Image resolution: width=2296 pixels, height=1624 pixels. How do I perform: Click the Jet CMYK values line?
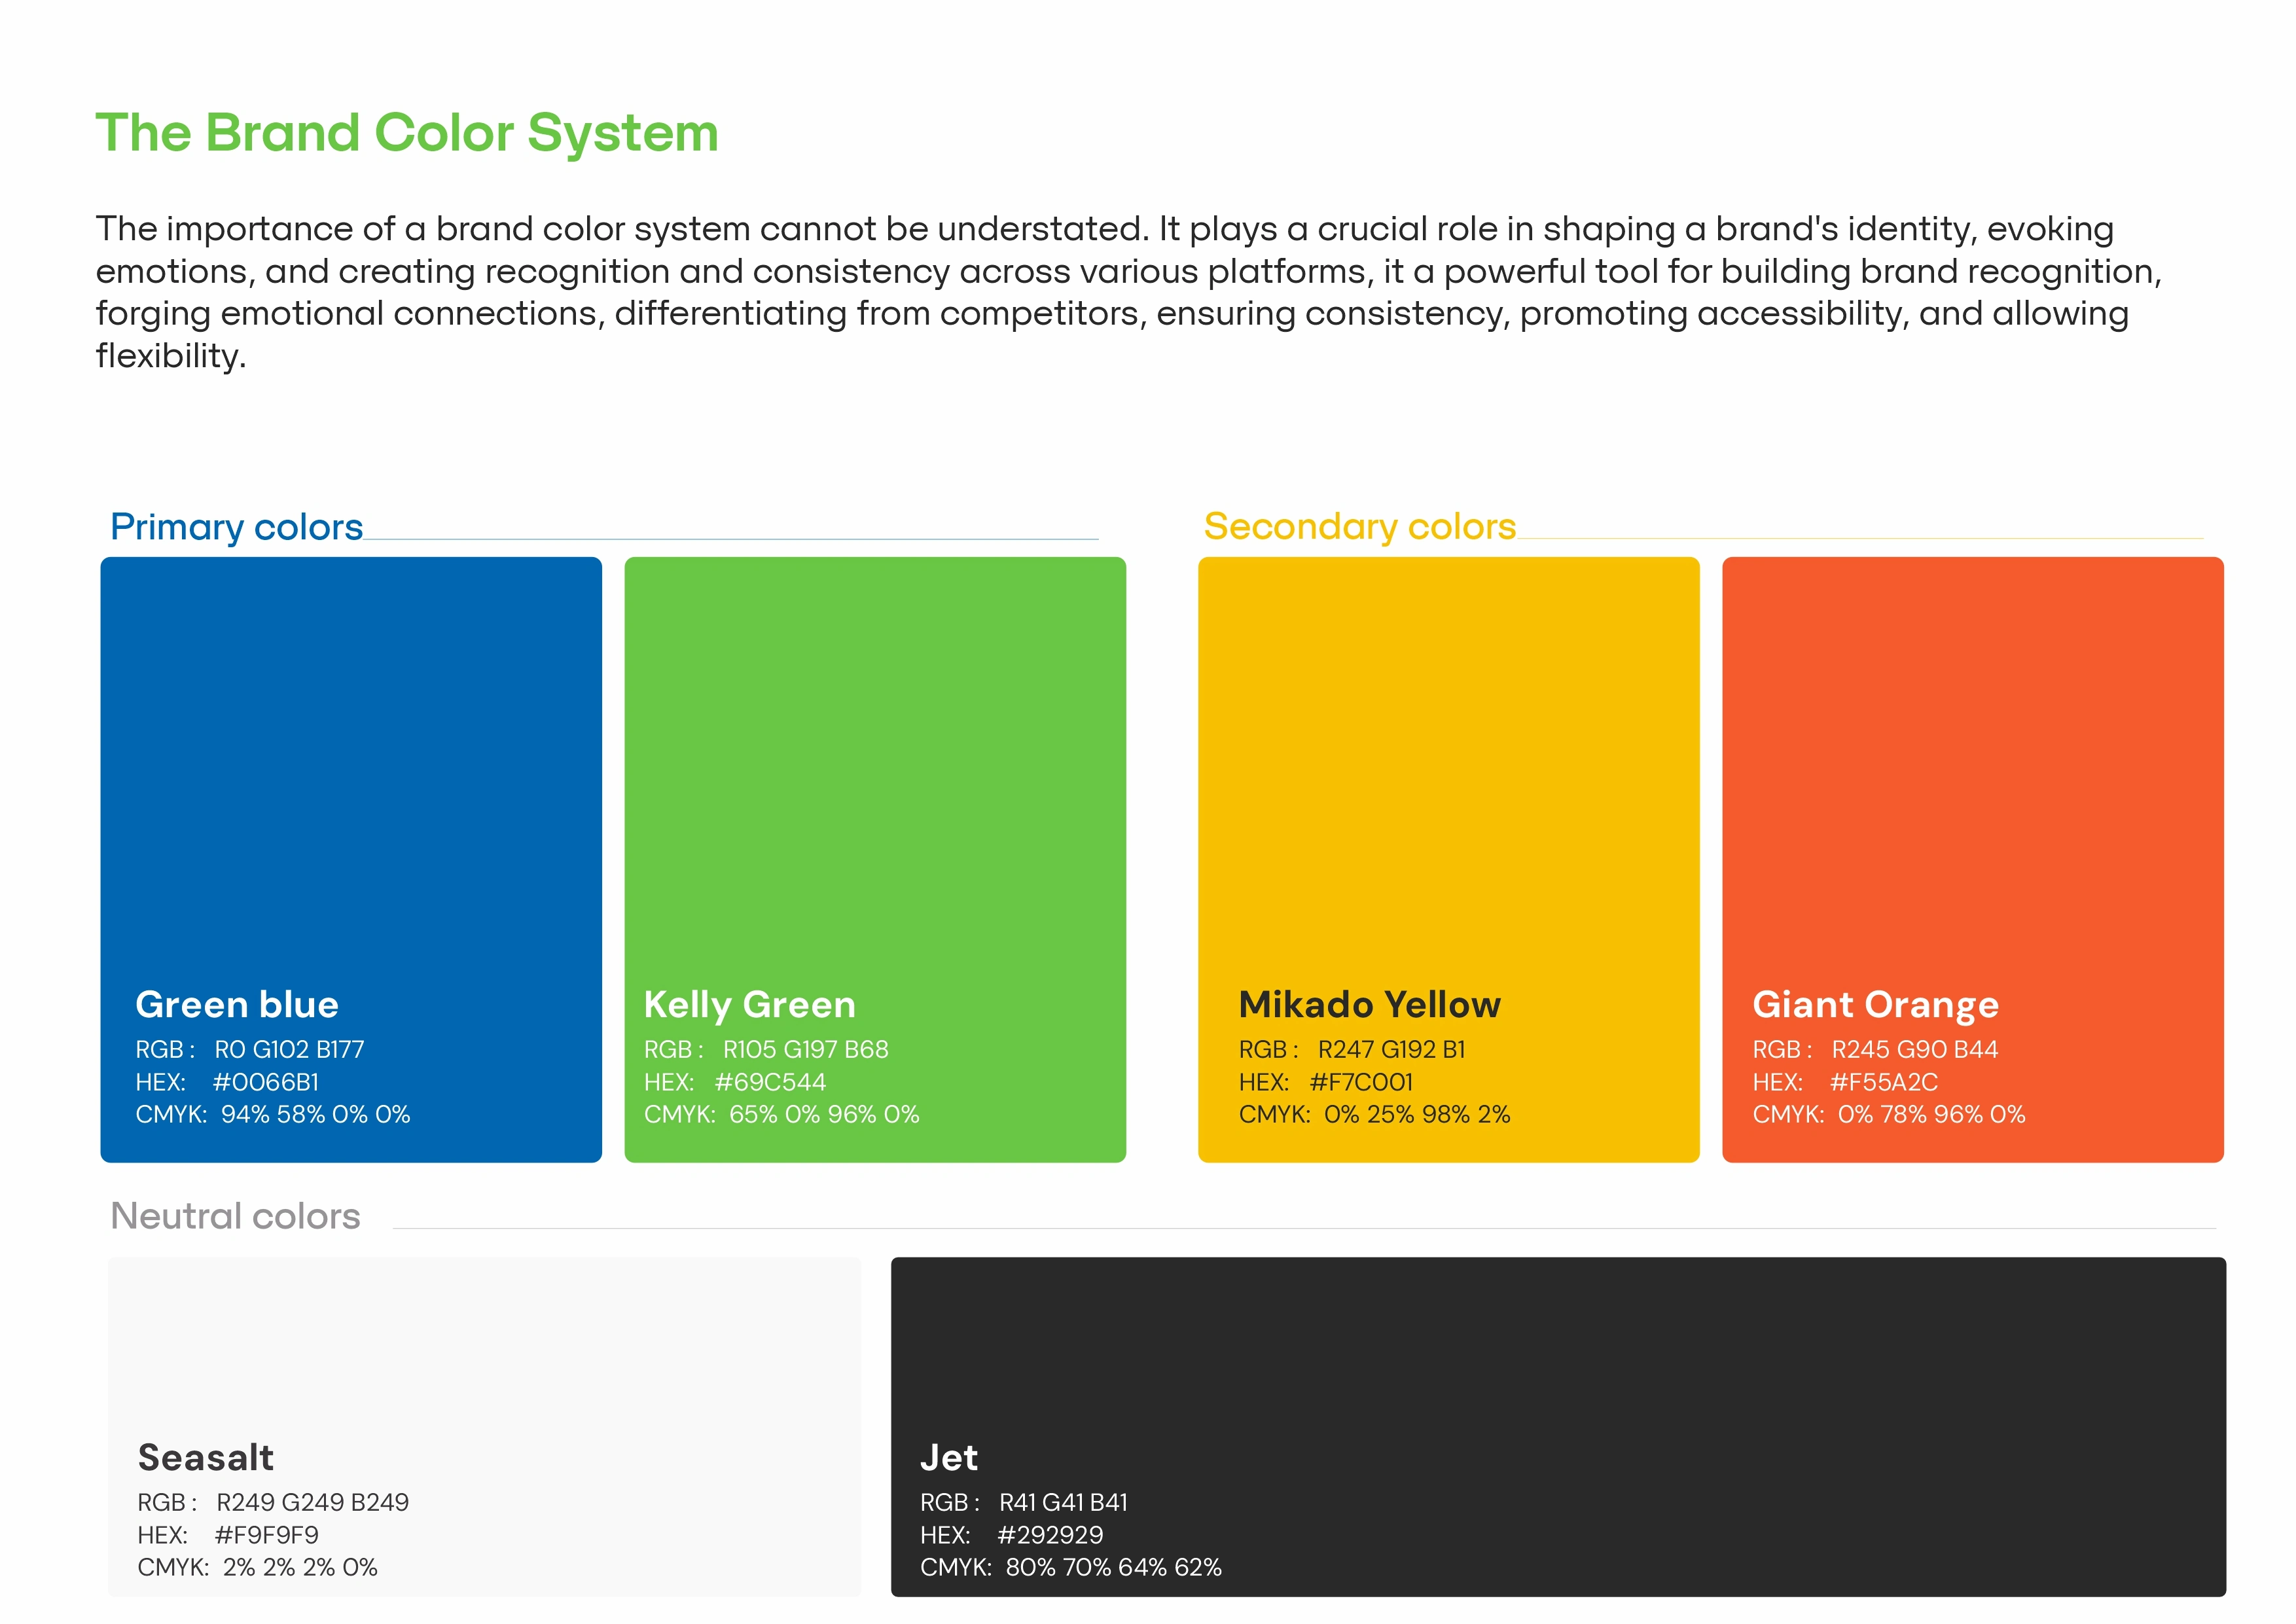[1070, 1567]
